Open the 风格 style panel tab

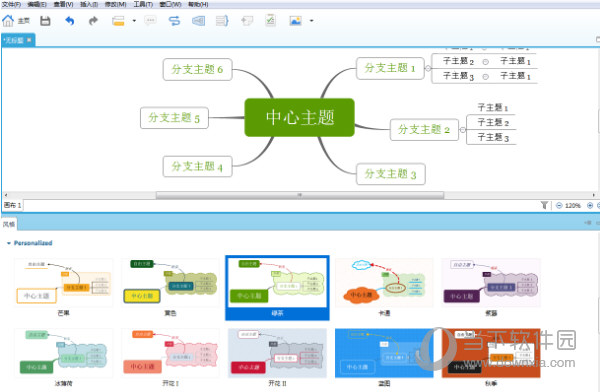(x=9, y=224)
